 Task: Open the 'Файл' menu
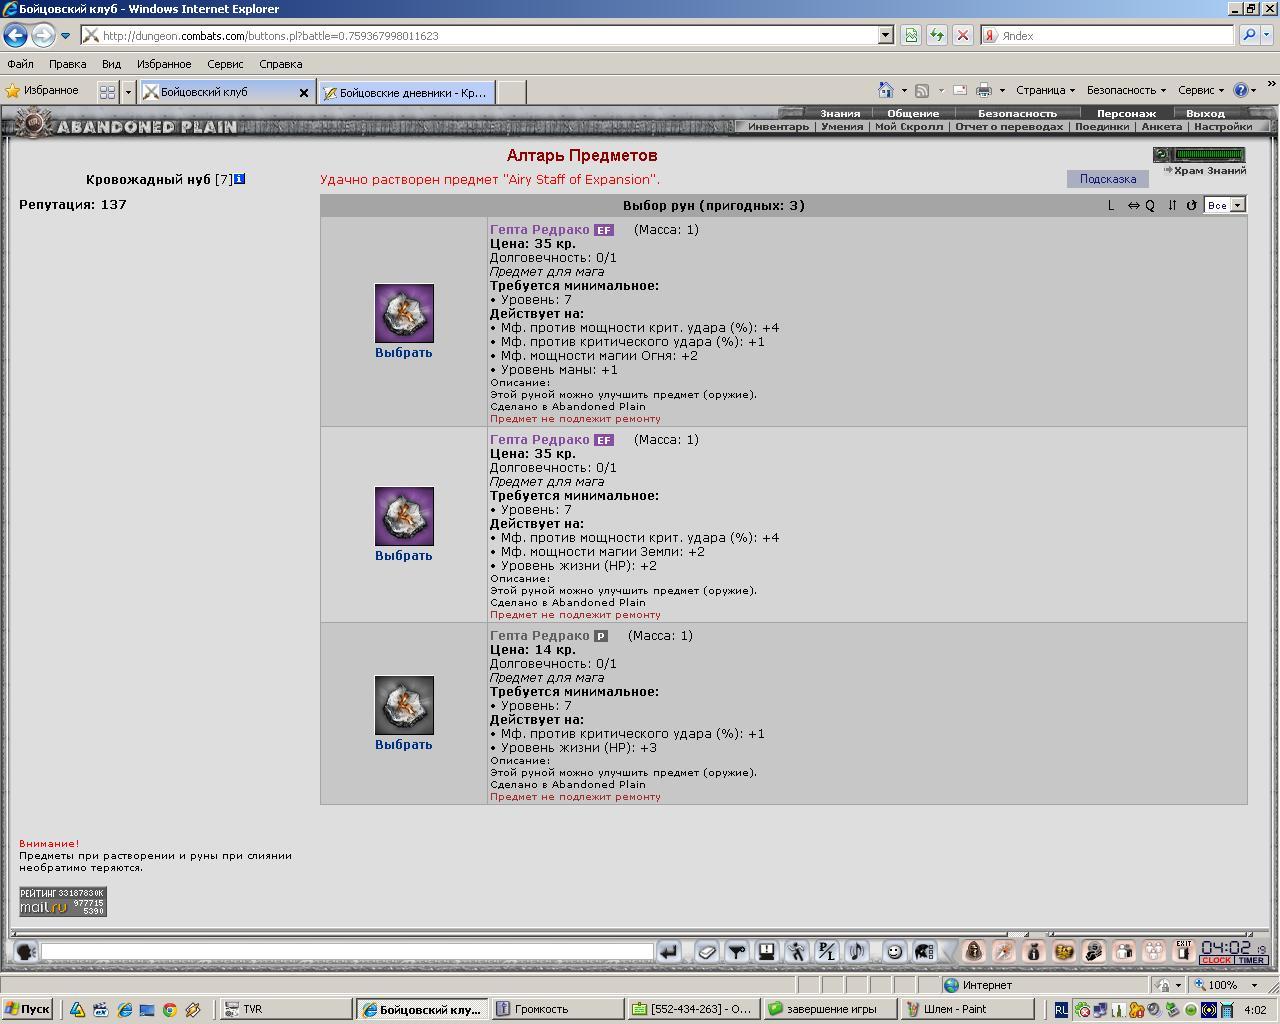pos(20,64)
